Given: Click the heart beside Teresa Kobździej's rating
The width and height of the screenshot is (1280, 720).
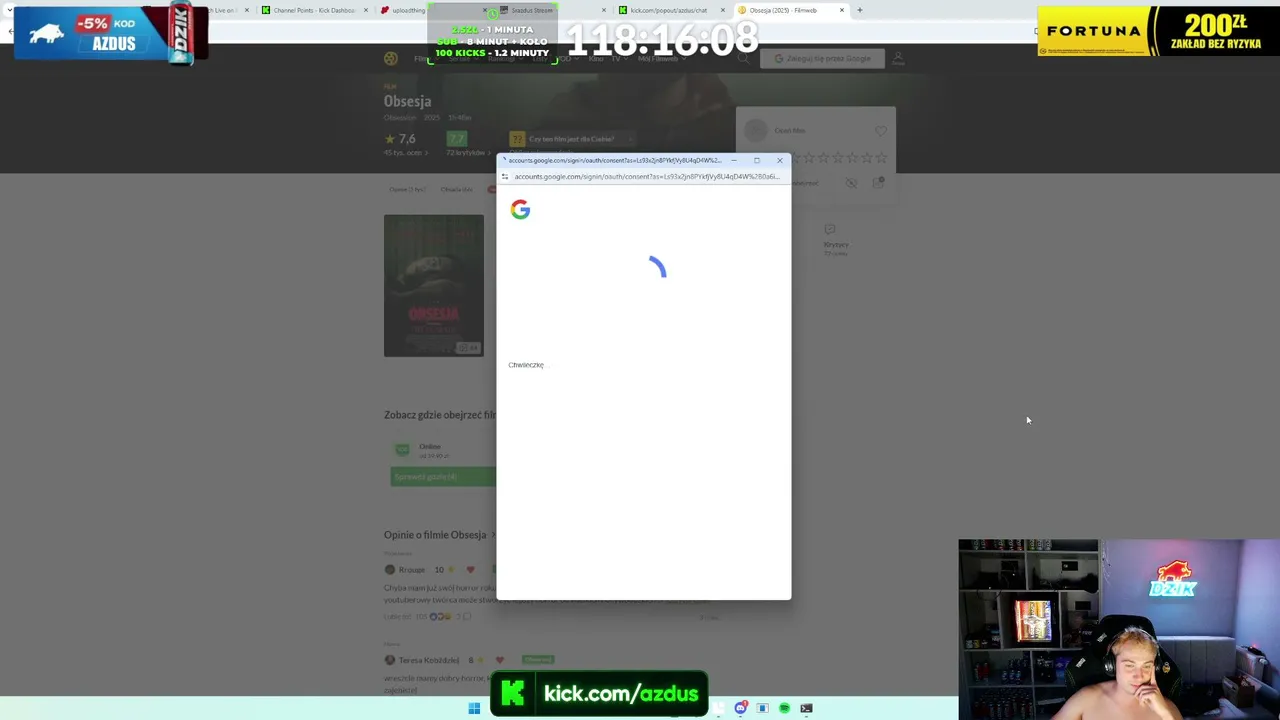Looking at the screenshot, I should click(500, 660).
